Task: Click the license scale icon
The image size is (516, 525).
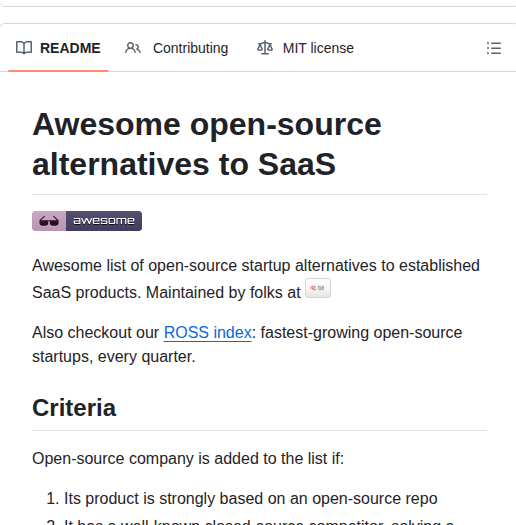Action: (x=265, y=48)
